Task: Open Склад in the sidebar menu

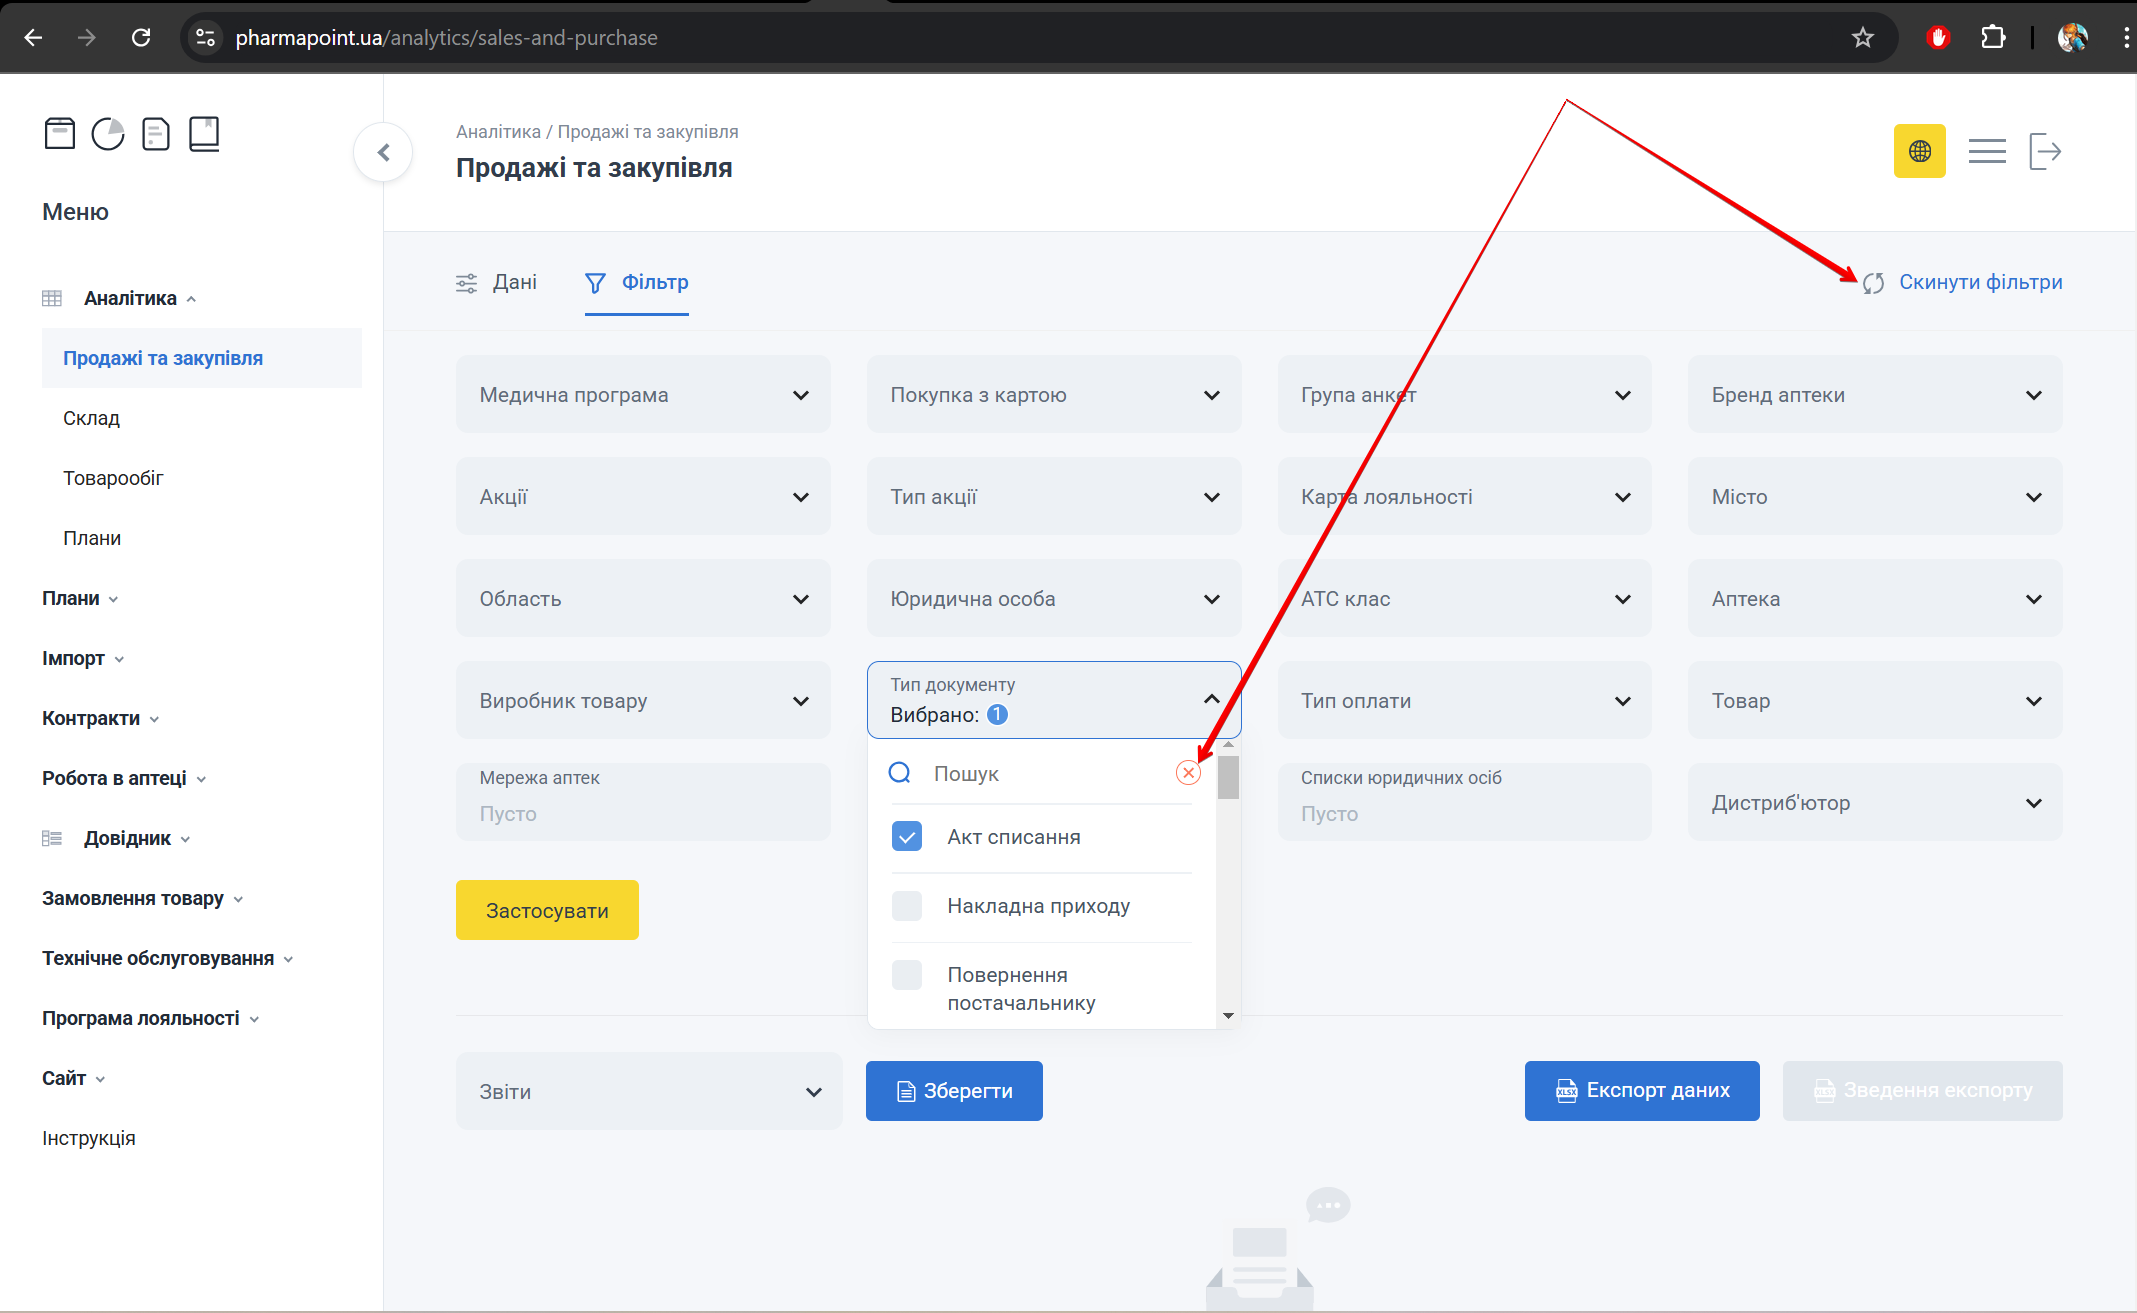Action: [x=91, y=418]
